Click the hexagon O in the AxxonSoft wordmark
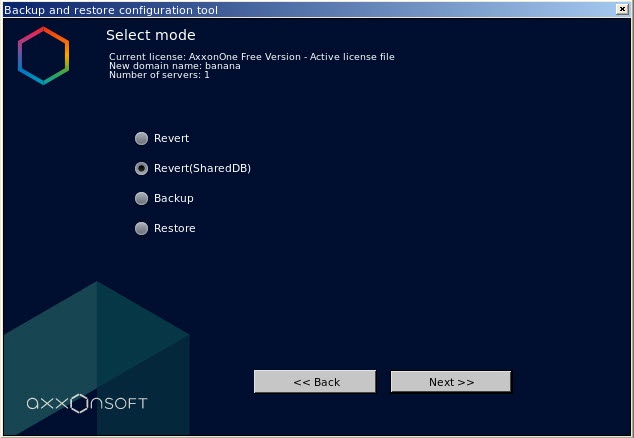 pos(79,403)
